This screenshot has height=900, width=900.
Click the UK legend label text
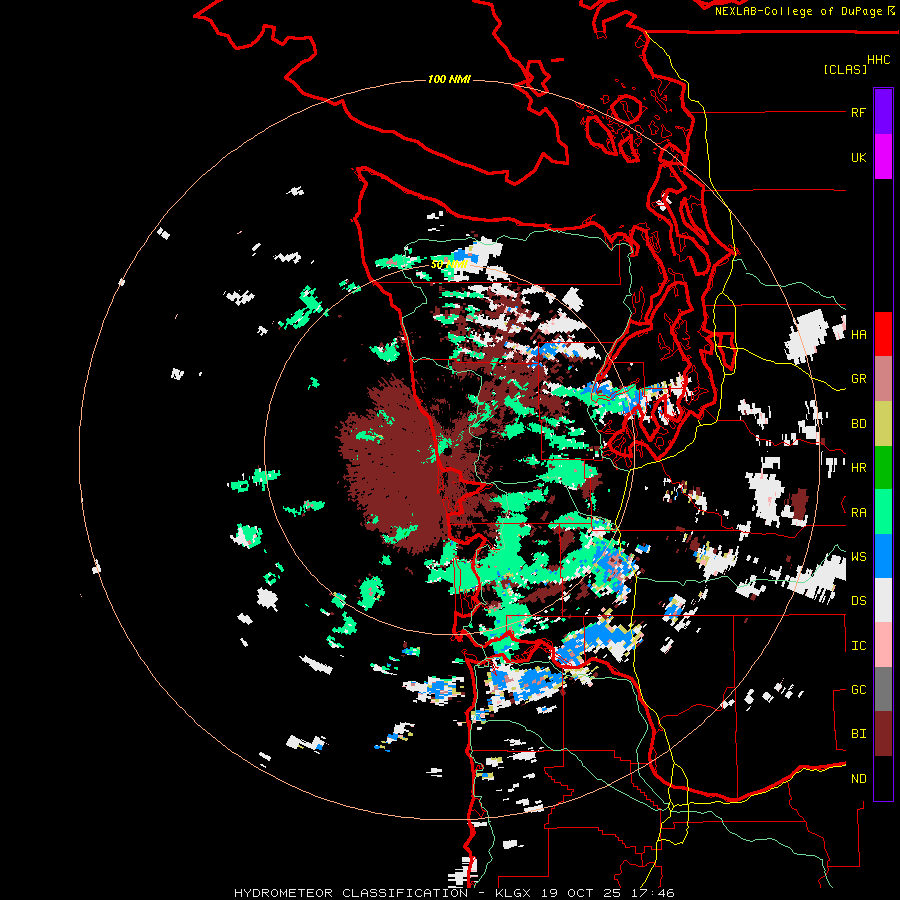[858, 157]
